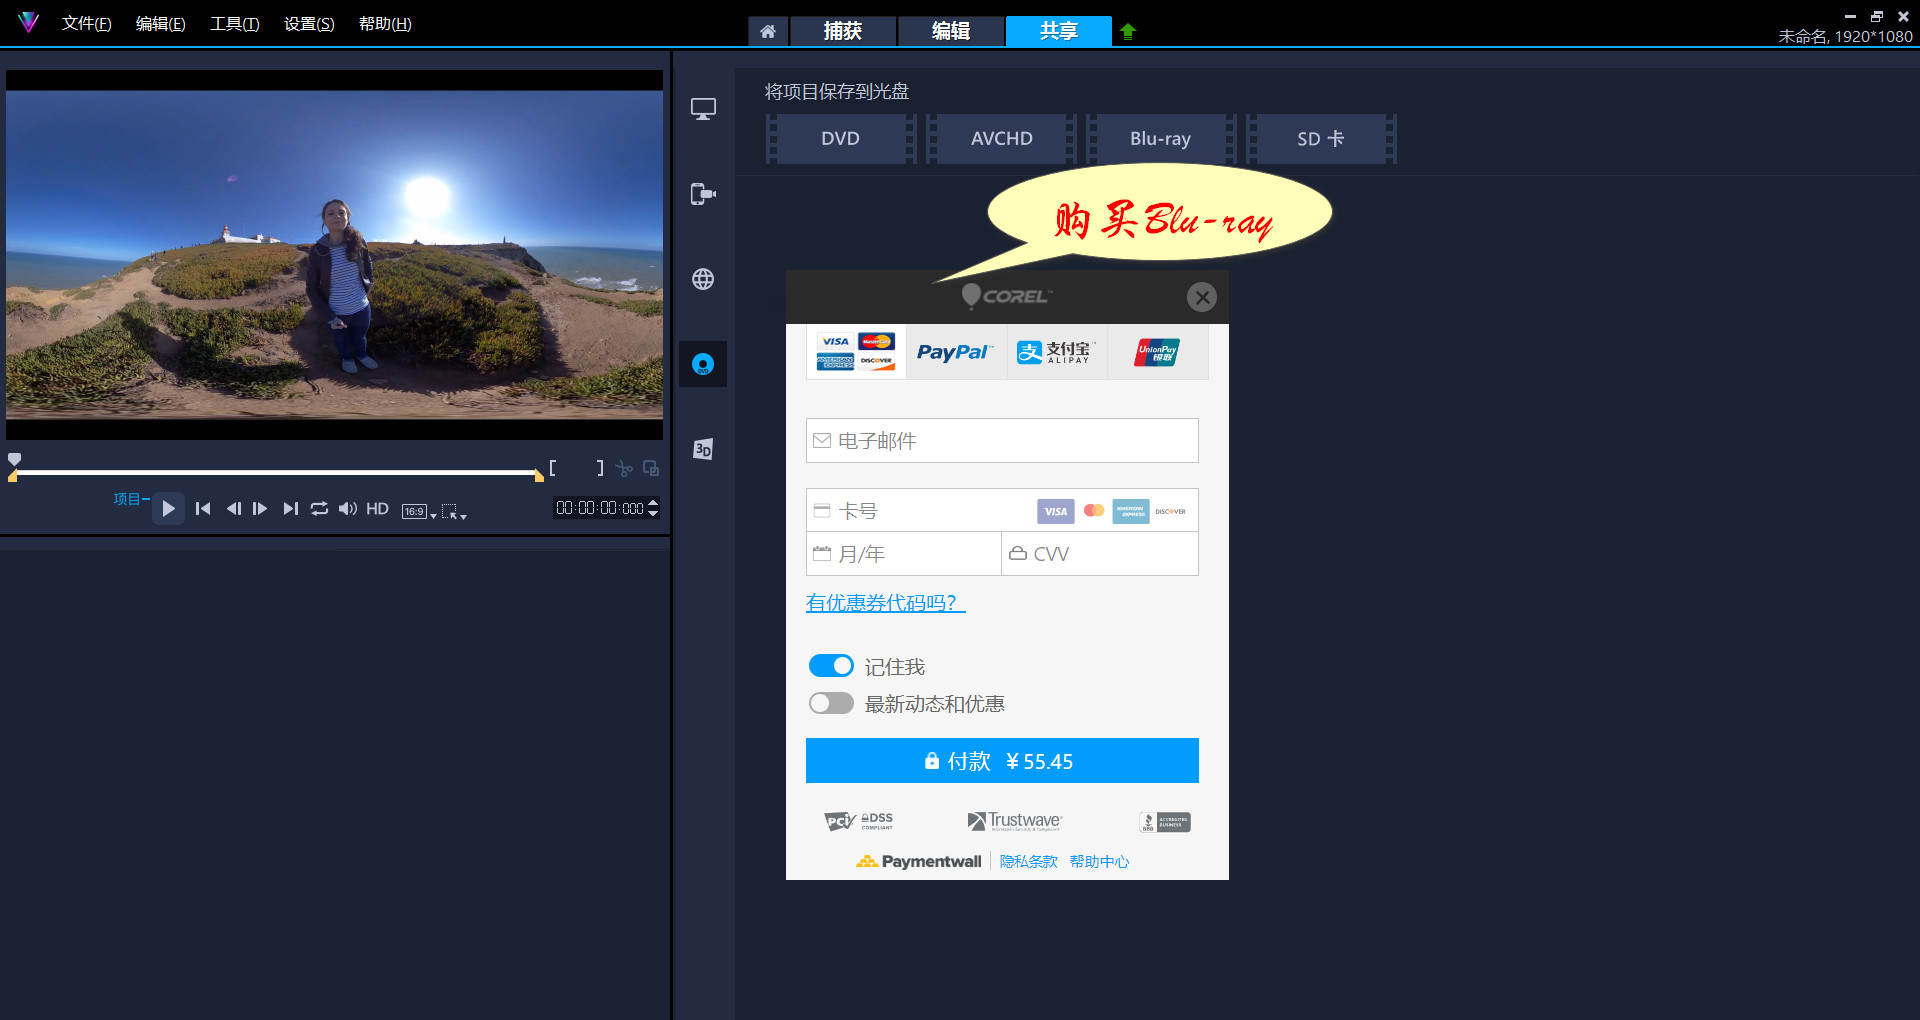The width and height of the screenshot is (1920, 1020).
Task: Select the 3D movie icon in sidebar
Action: tap(703, 449)
